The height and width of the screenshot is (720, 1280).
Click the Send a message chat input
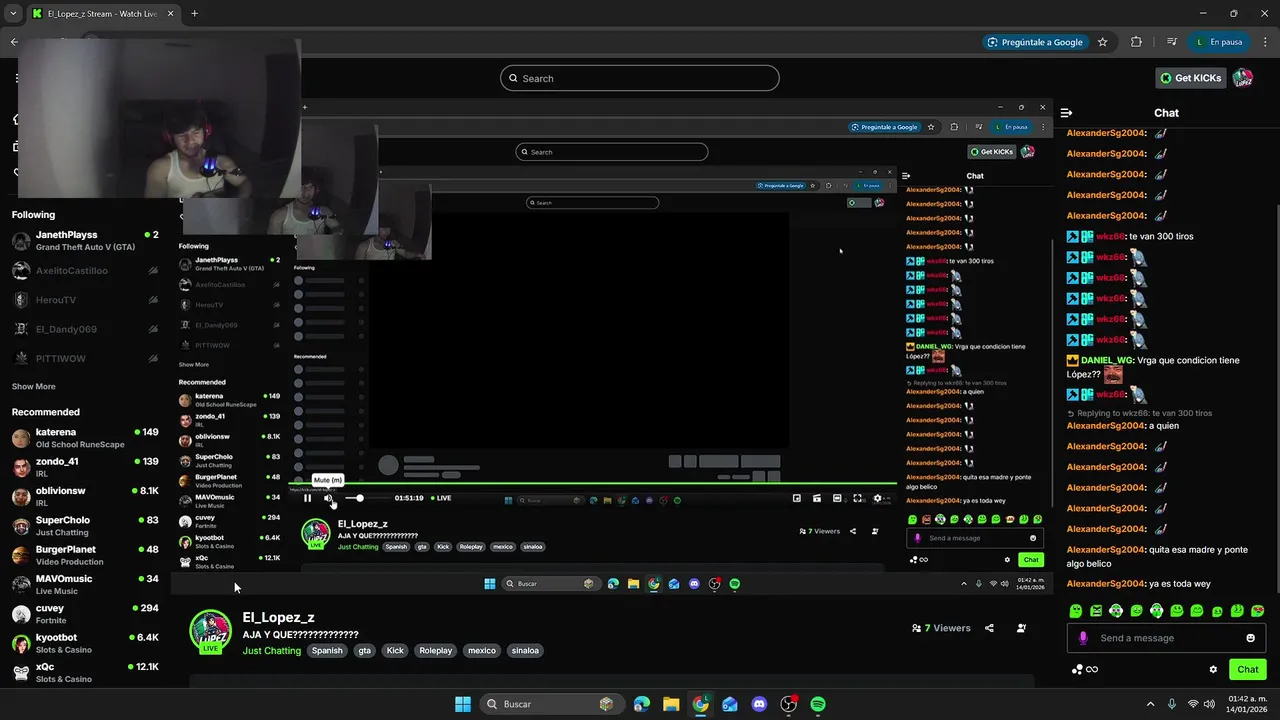coord(1166,638)
